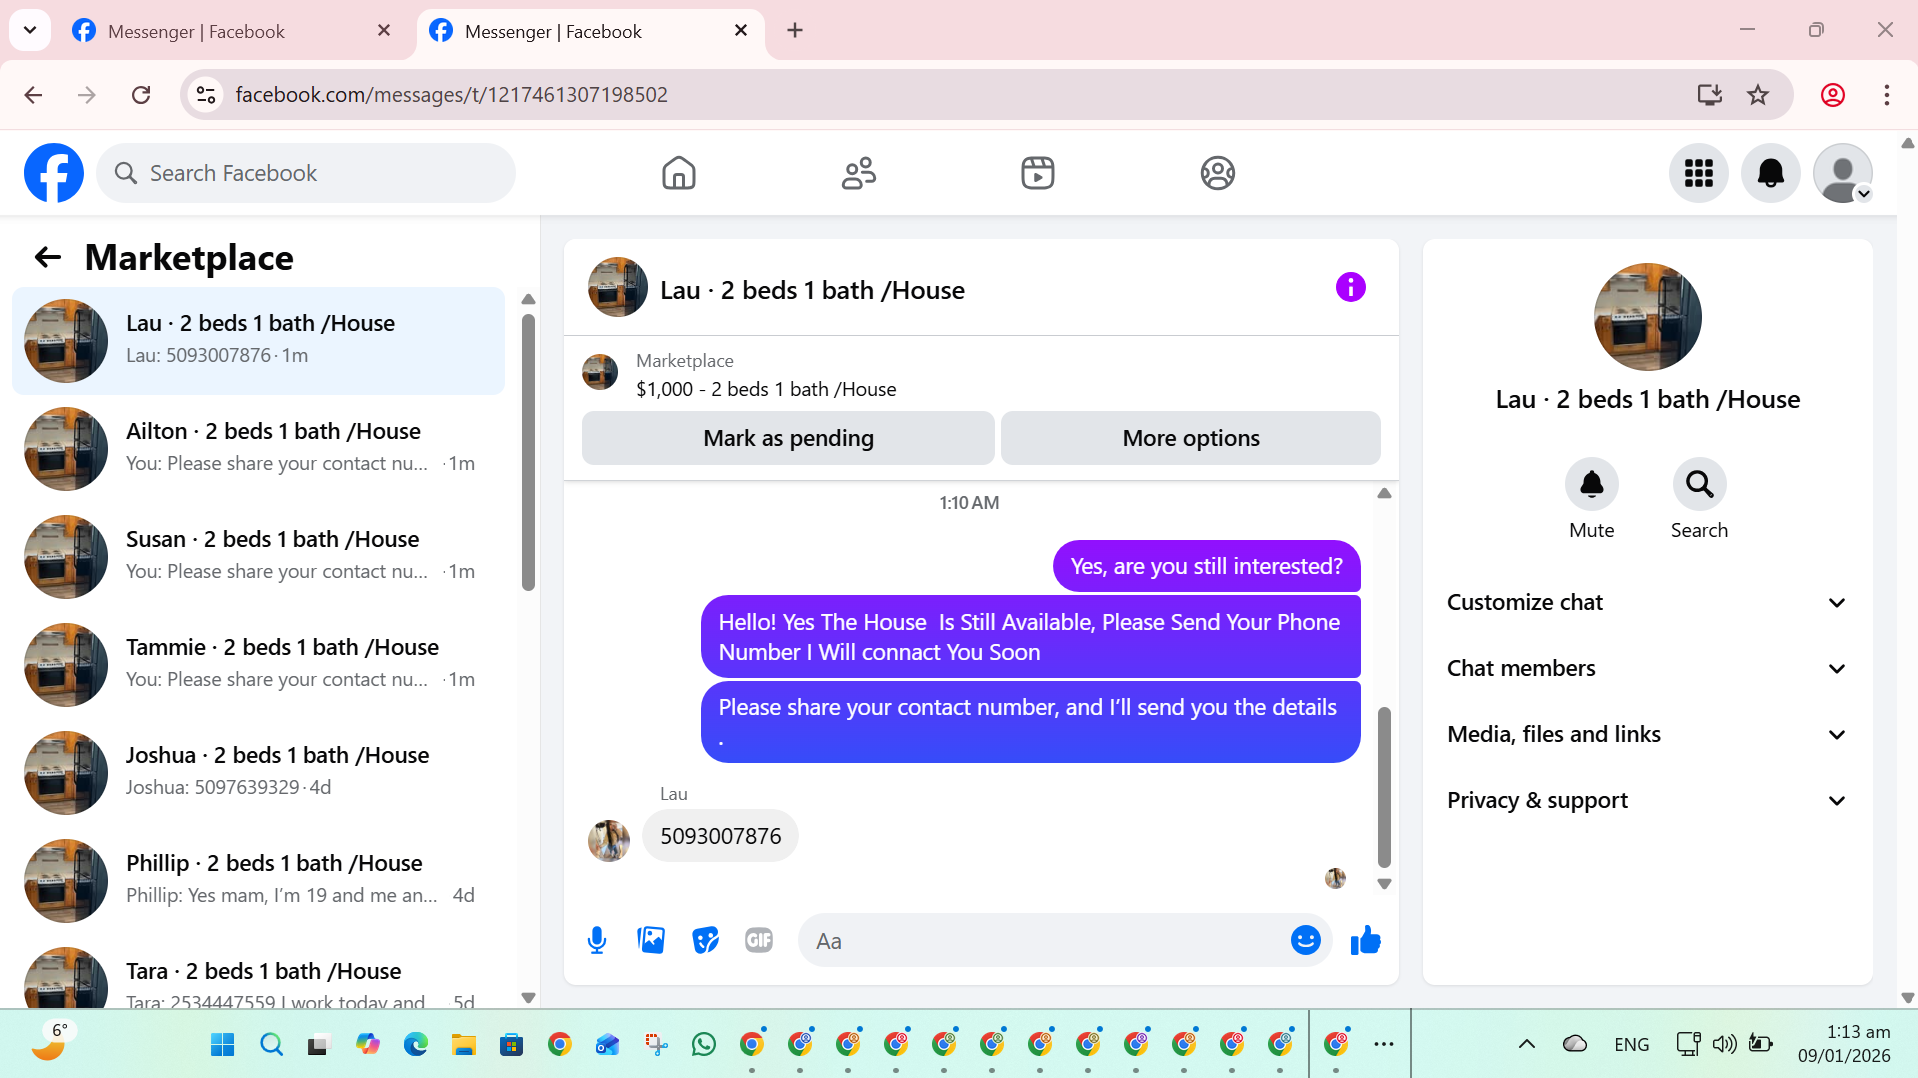Open the account profile picture menu
Screen dimensions: 1918x1078
point(1843,173)
